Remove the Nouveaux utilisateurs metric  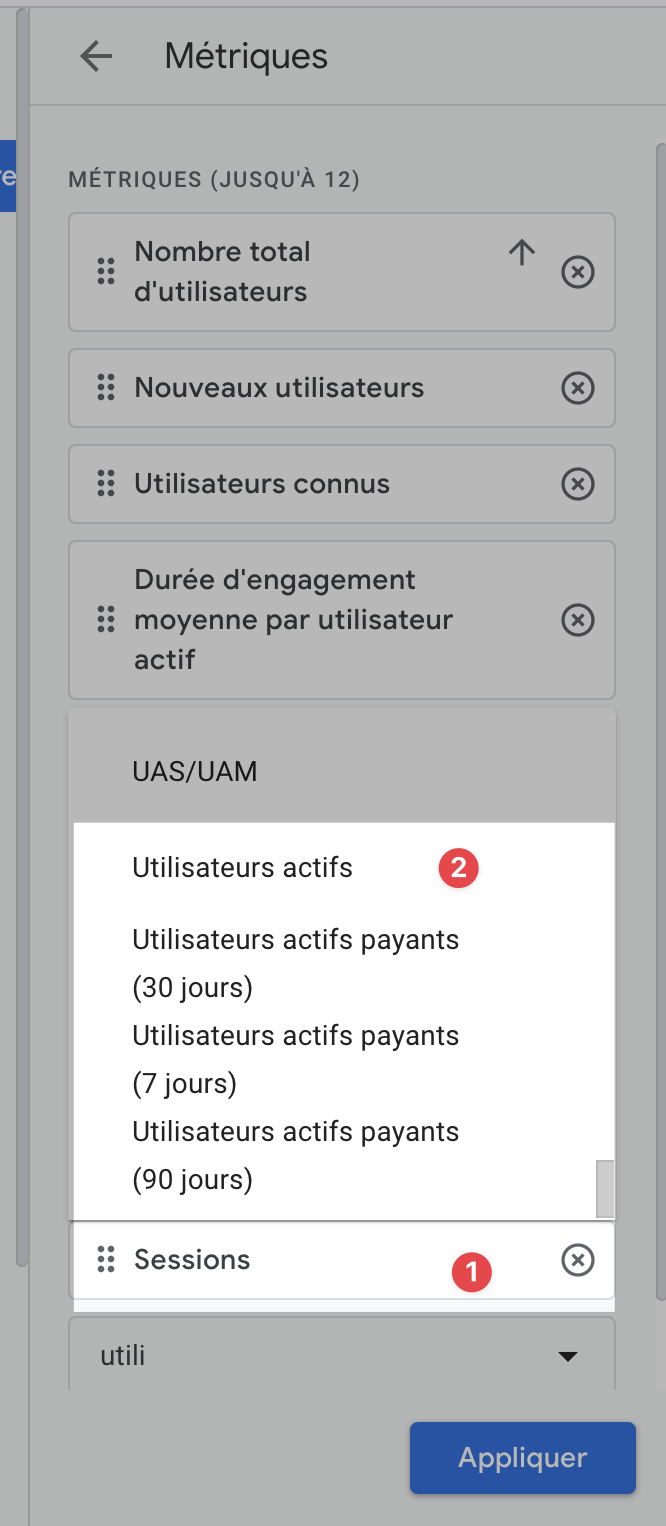pyautogui.click(x=578, y=388)
